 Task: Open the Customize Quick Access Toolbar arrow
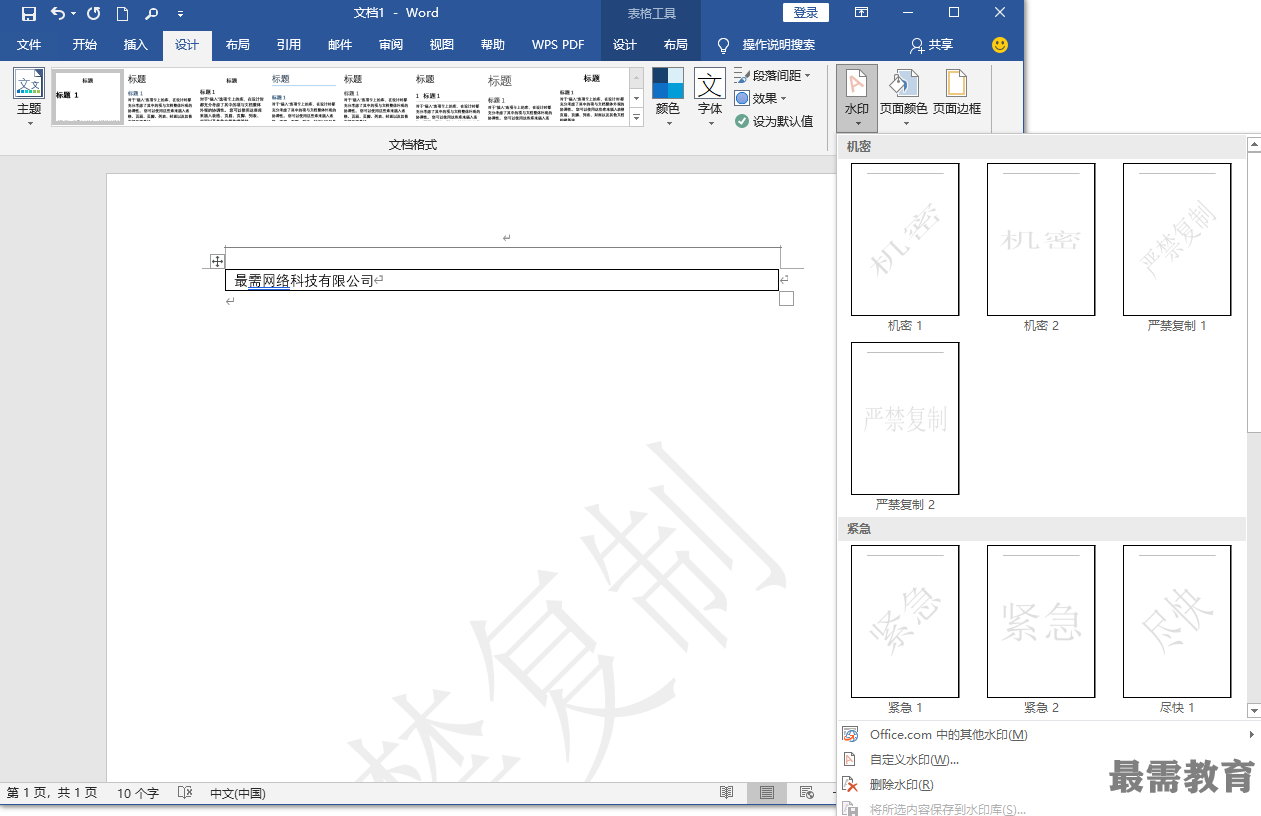tap(180, 14)
